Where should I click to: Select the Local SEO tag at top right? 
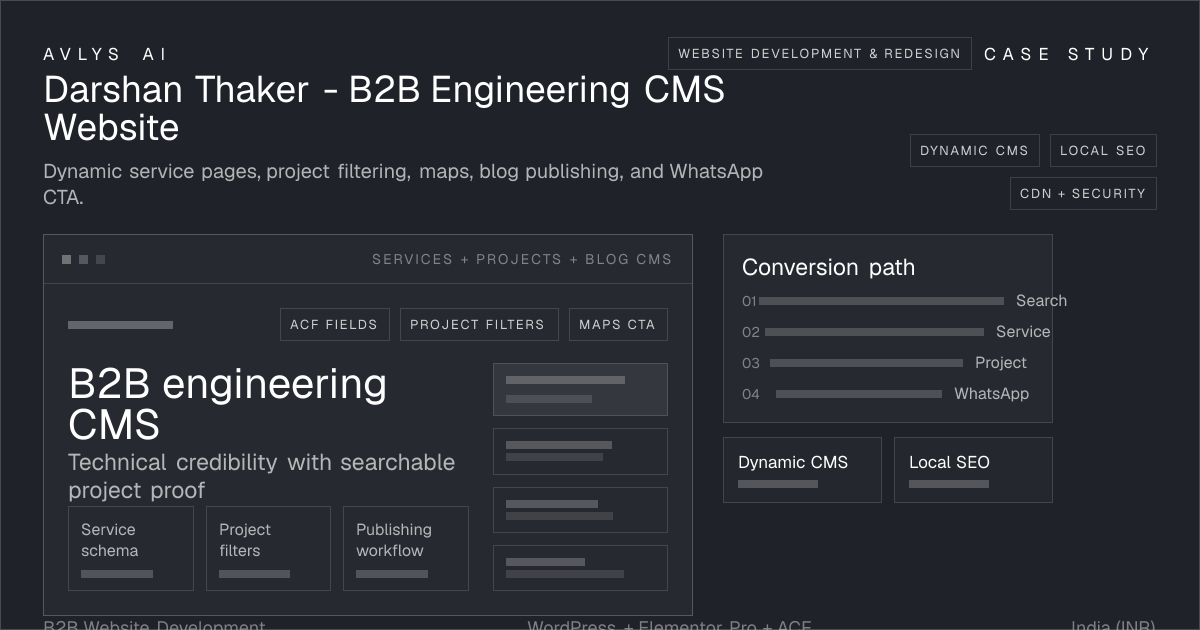coord(1103,151)
